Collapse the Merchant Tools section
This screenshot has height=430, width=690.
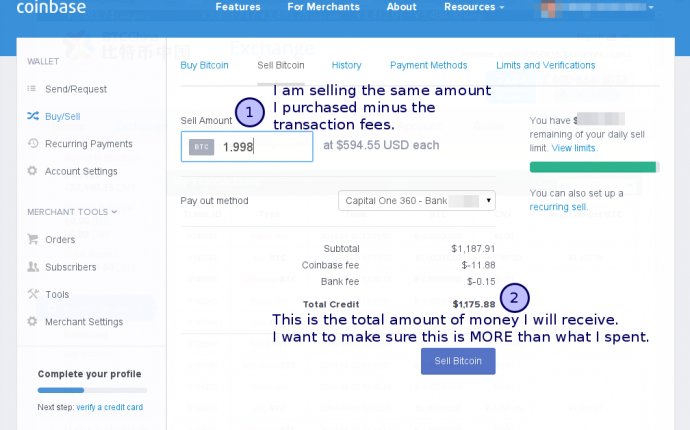(x=72, y=212)
